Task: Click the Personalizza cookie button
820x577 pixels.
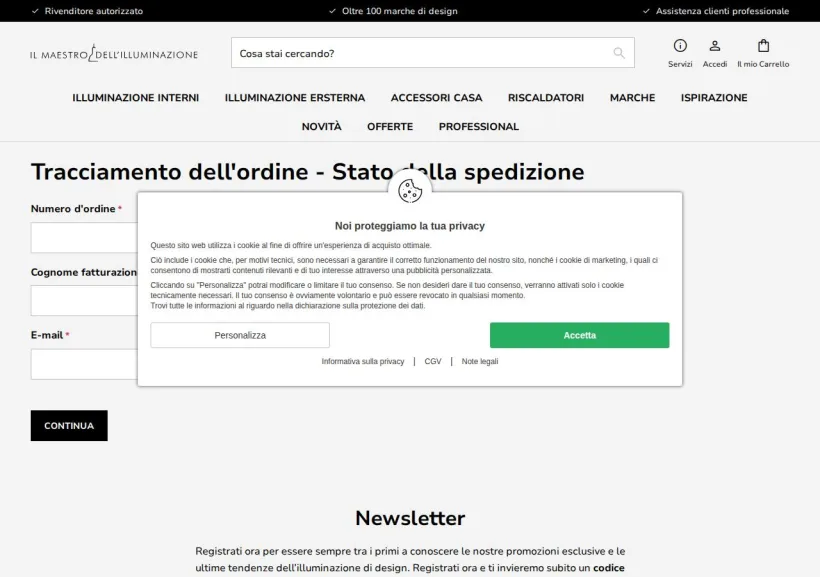Action: click(240, 335)
